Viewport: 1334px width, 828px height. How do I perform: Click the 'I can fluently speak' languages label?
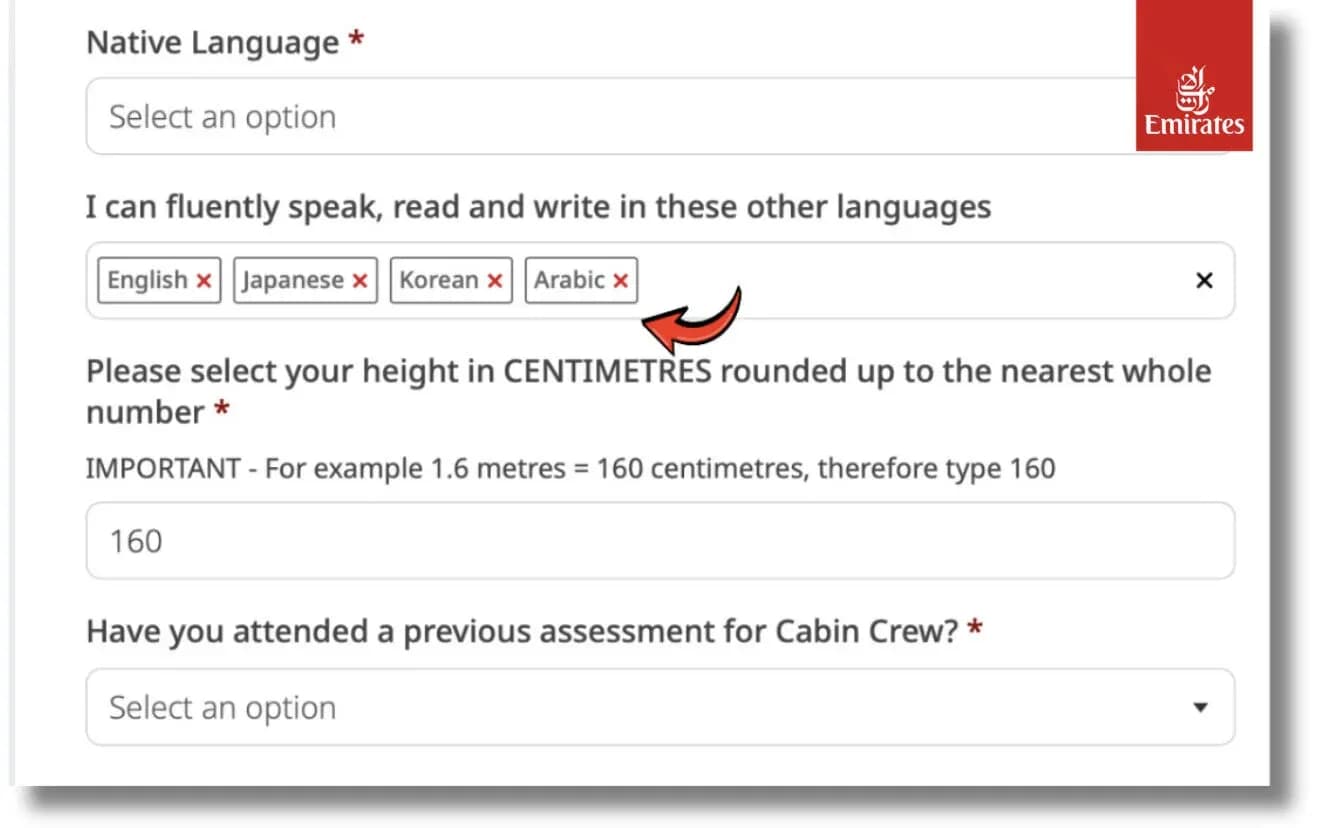[538, 207]
